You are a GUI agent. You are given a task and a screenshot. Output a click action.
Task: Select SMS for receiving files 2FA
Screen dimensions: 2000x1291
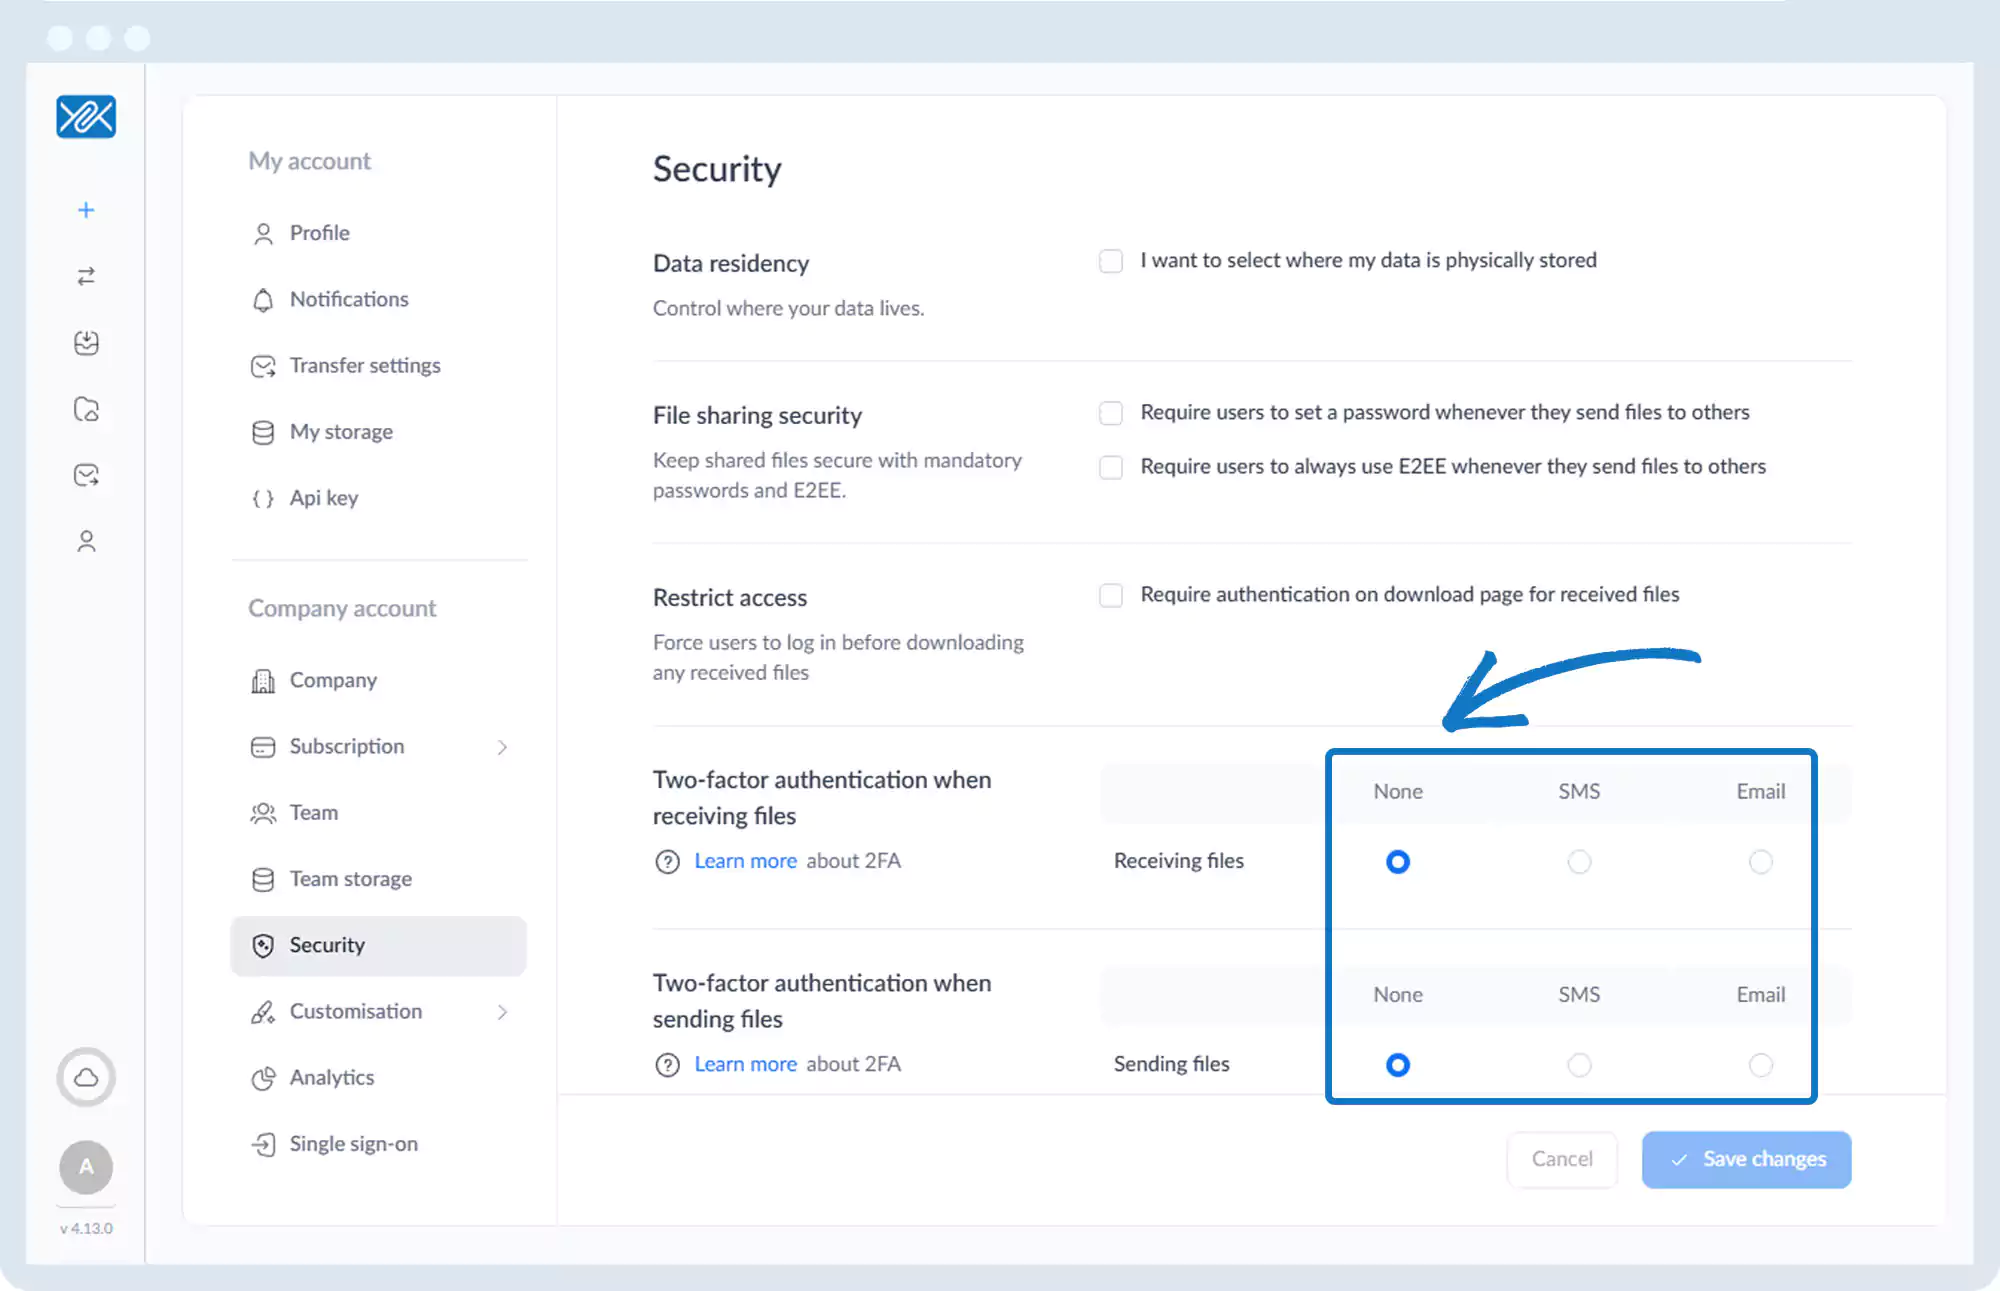[1579, 861]
